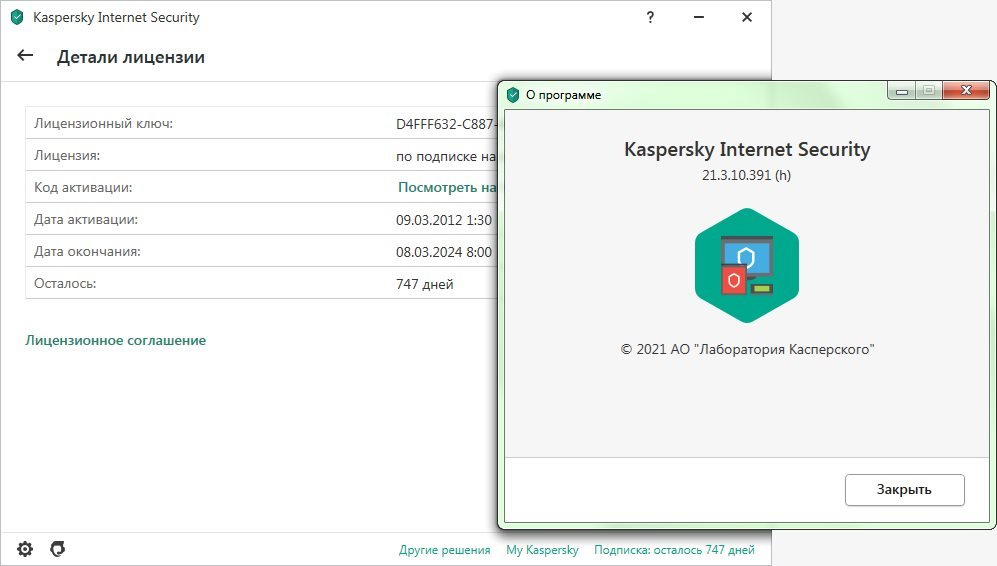Click the Дата окончания: label

pyautogui.click(x=87, y=251)
